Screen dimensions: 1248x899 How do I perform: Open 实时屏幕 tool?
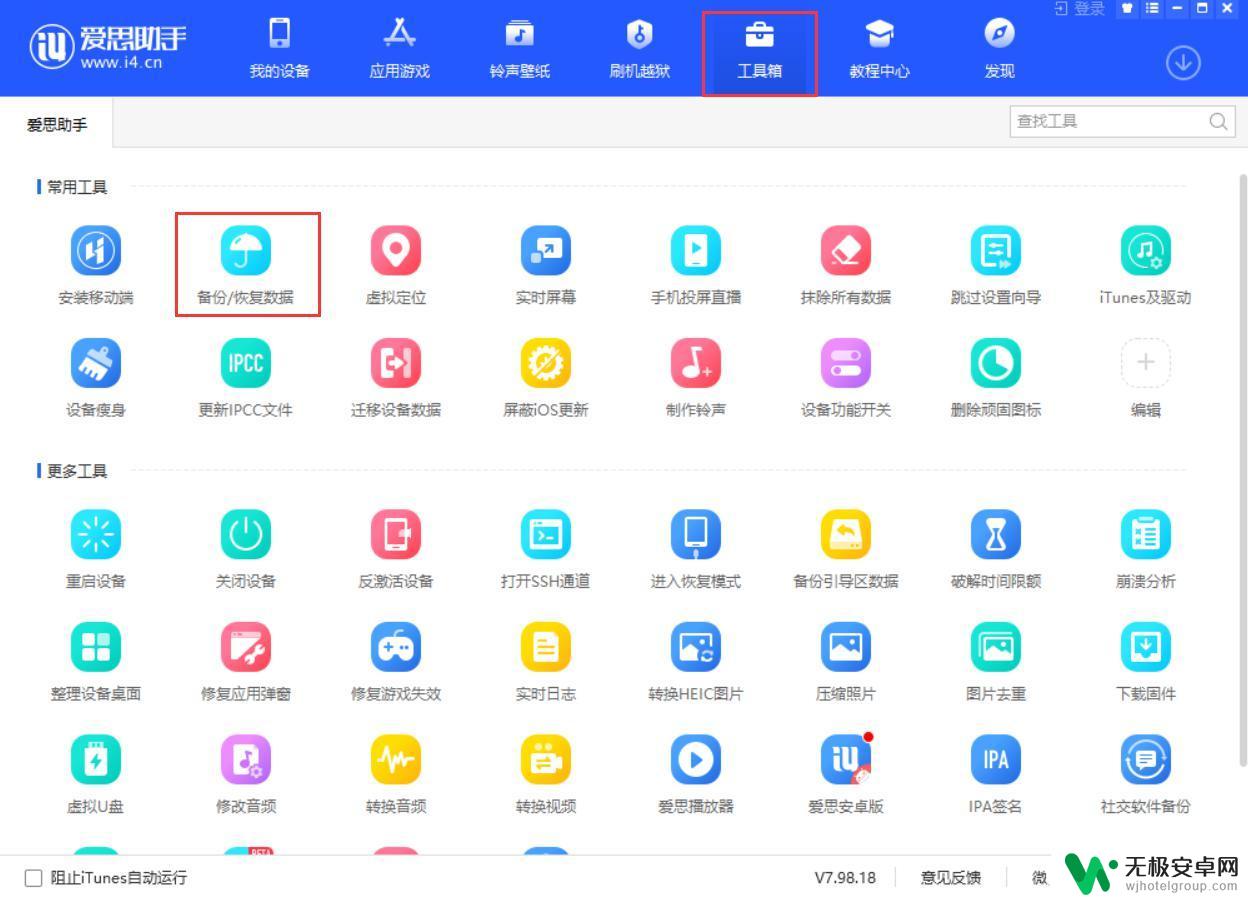pyautogui.click(x=546, y=250)
